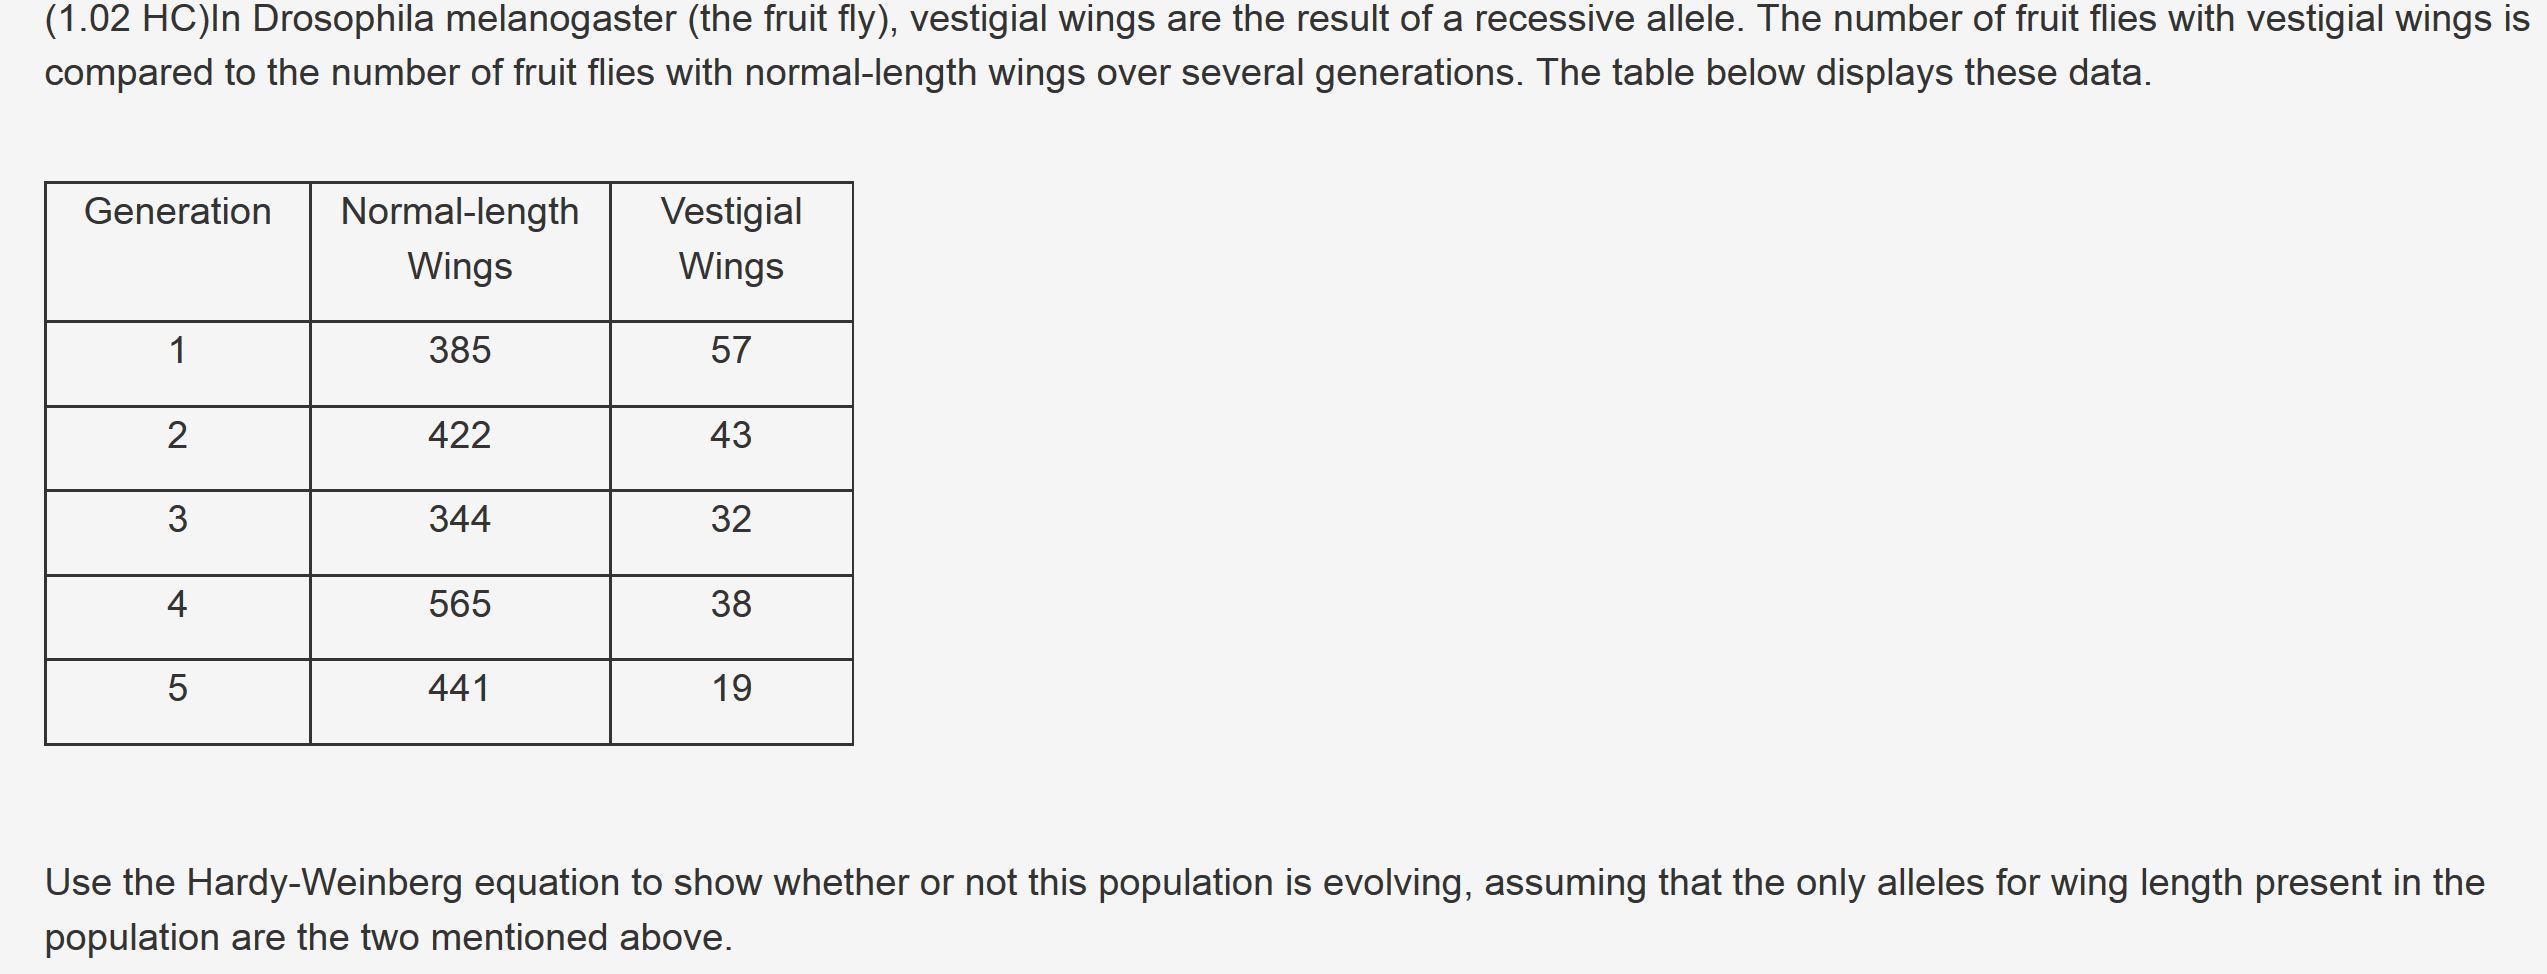This screenshot has height=974, width=2547.
Task: Select generation 2 row label
Action: click(177, 436)
